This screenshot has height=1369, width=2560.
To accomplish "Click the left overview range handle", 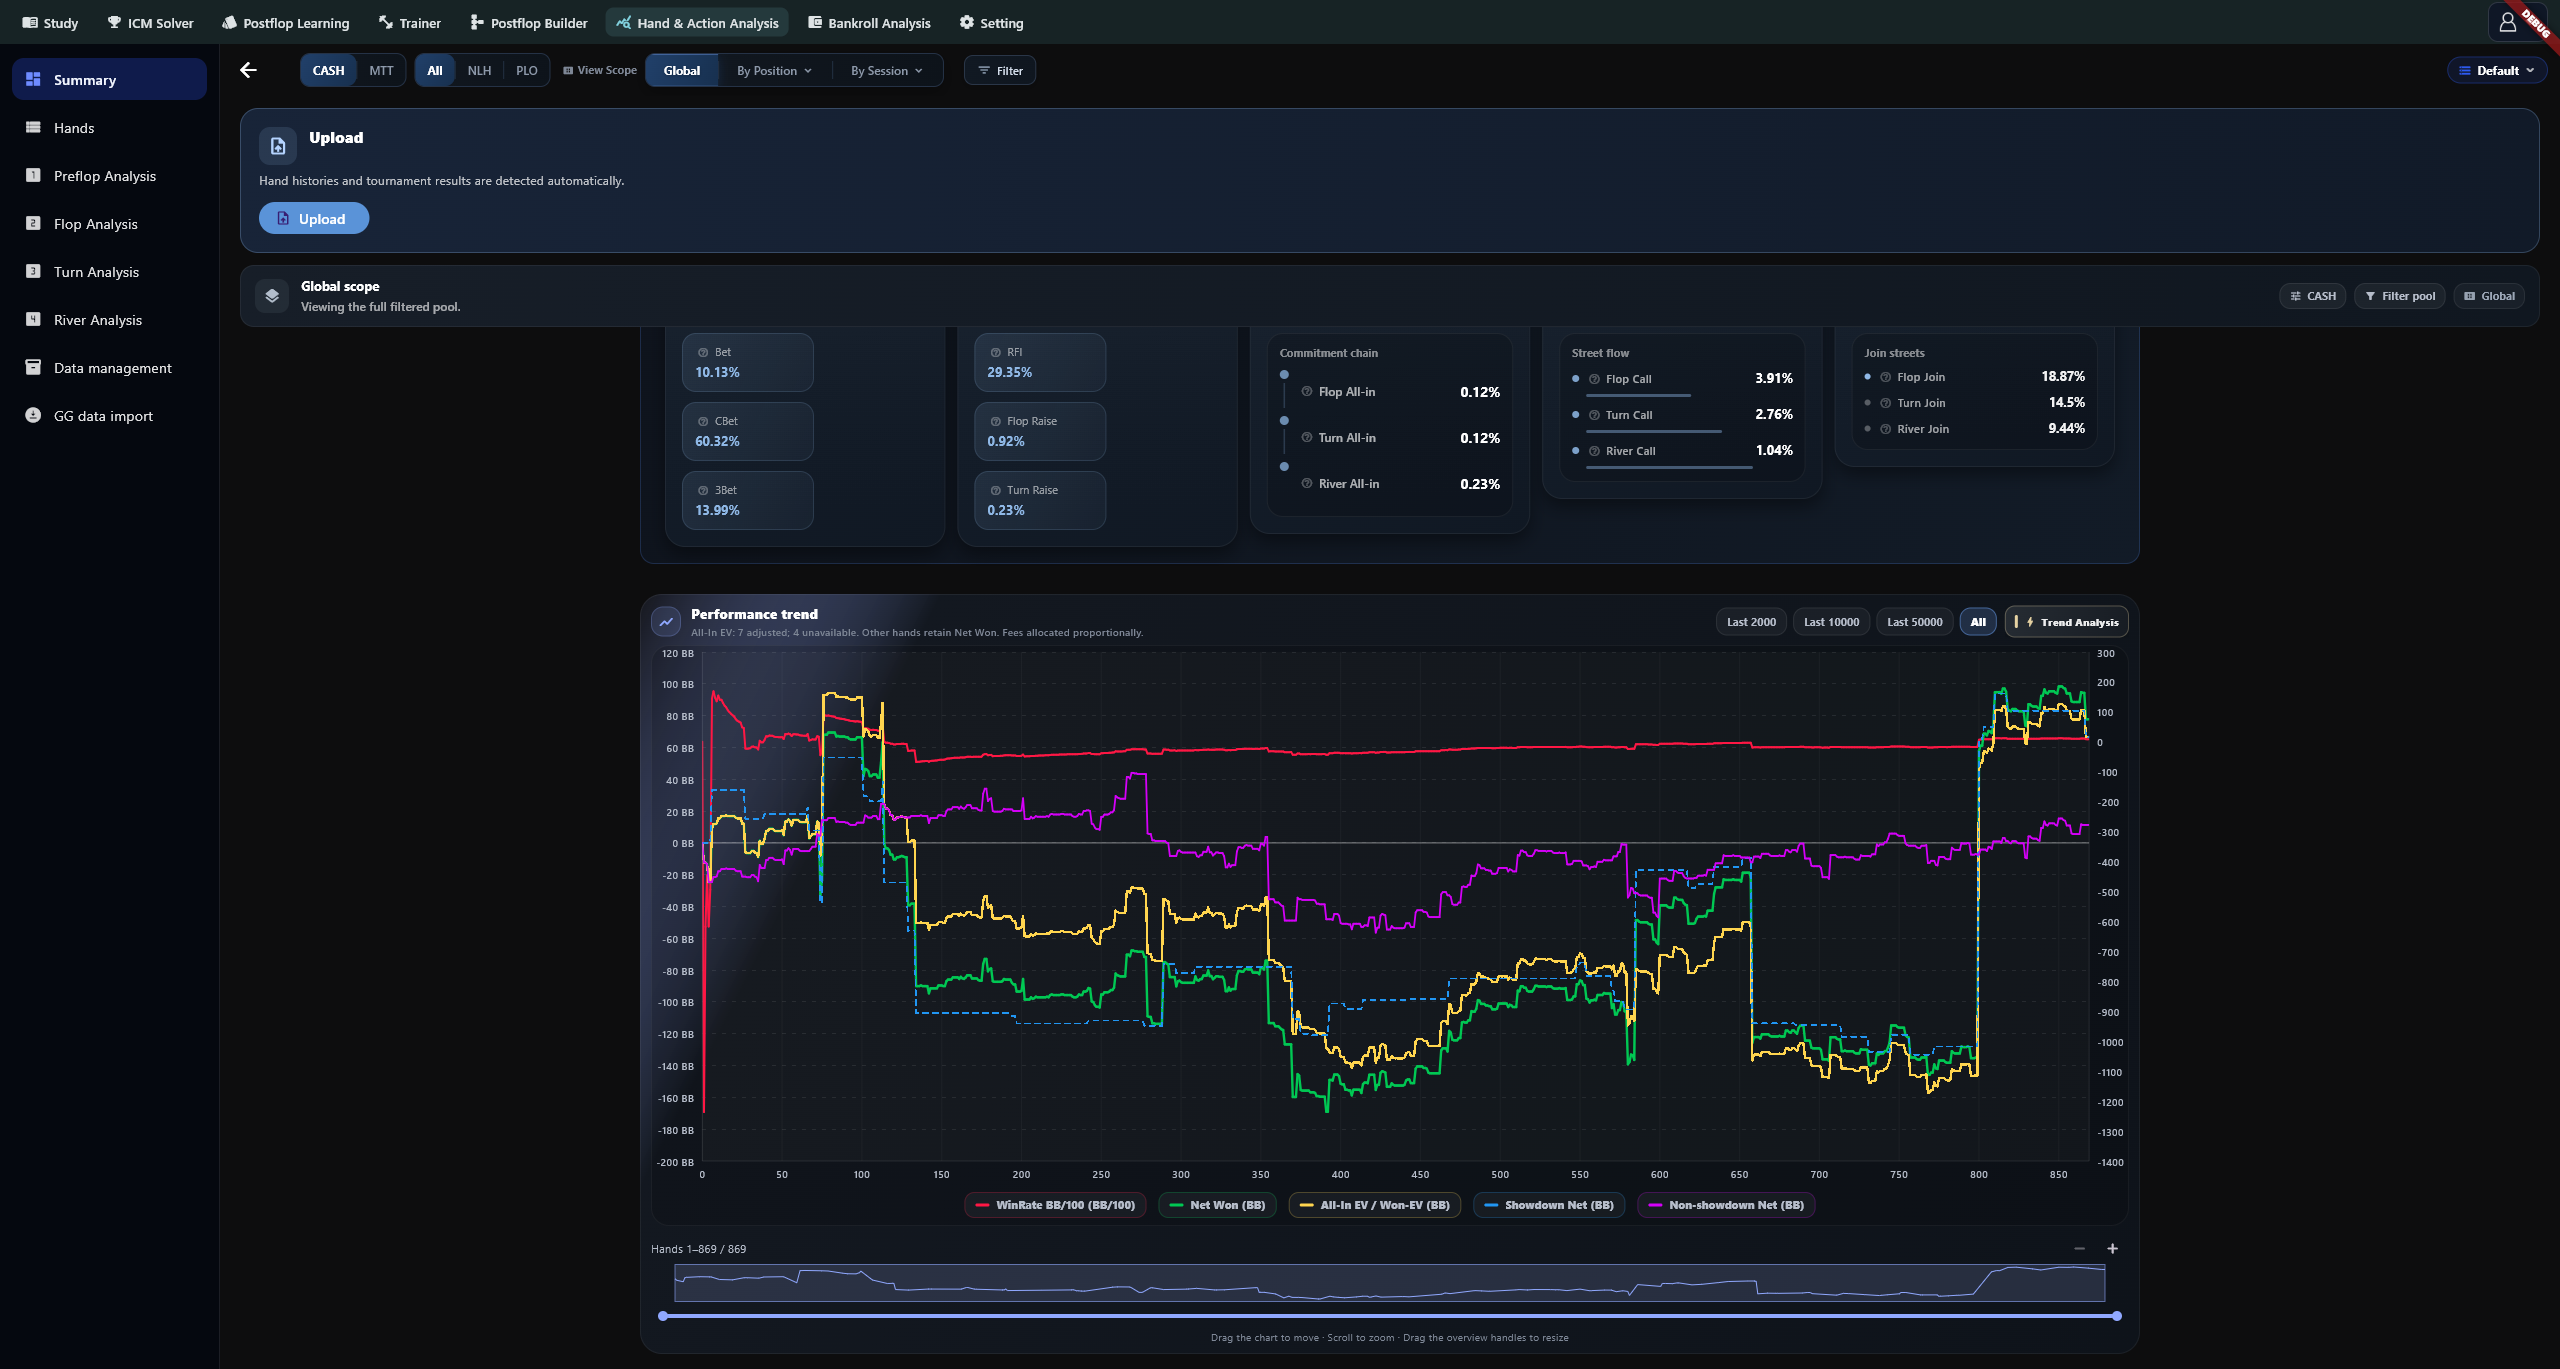I will pyautogui.click(x=663, y=1316).
